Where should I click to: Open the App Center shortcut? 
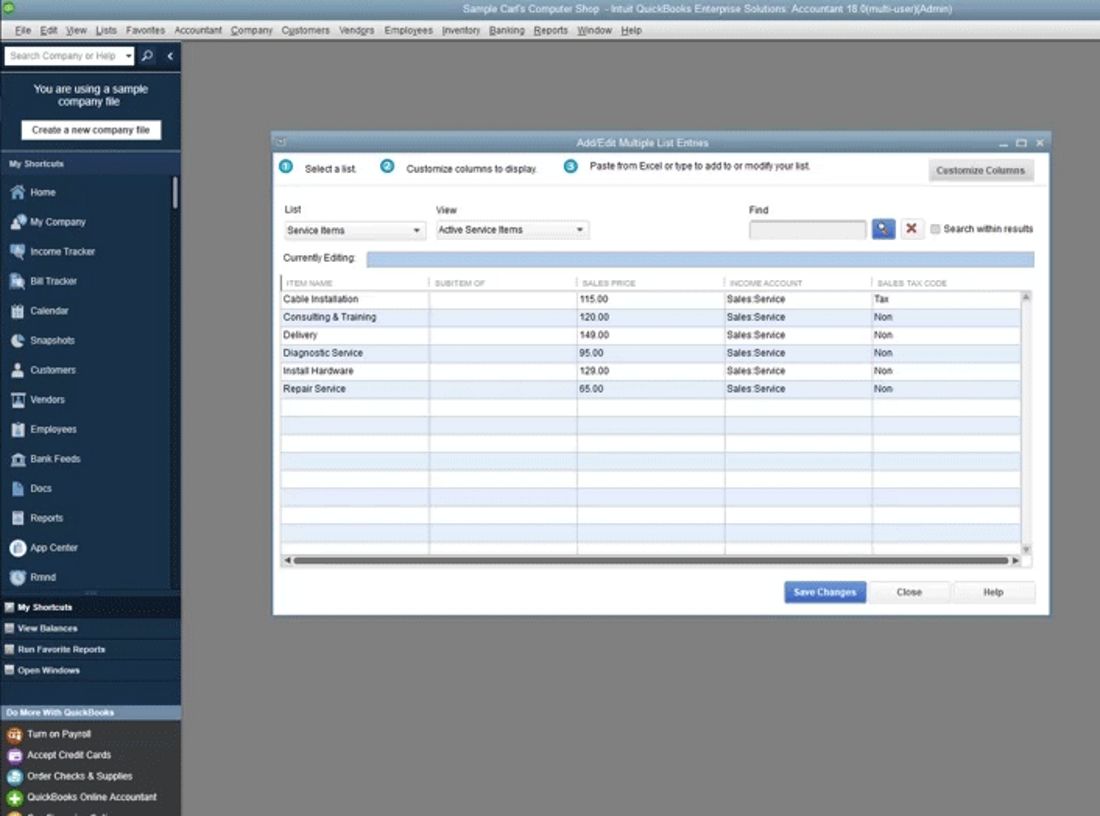click(43, 547)
